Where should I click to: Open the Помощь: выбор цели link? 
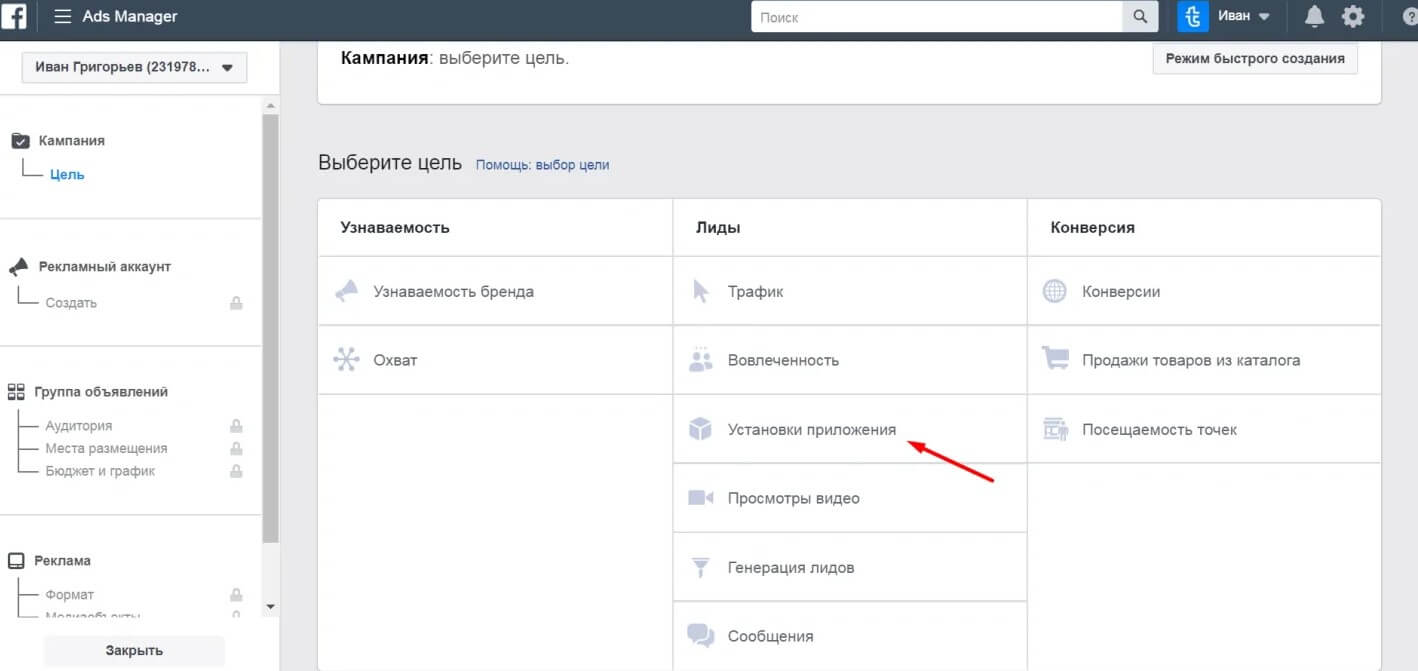click(542, 165)
